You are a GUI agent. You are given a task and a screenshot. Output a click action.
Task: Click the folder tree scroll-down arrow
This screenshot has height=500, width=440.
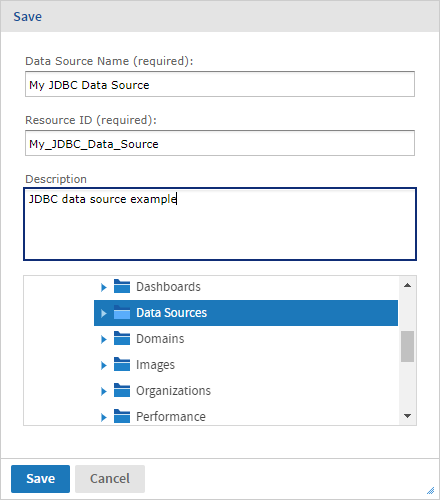(x=407, y=416)
